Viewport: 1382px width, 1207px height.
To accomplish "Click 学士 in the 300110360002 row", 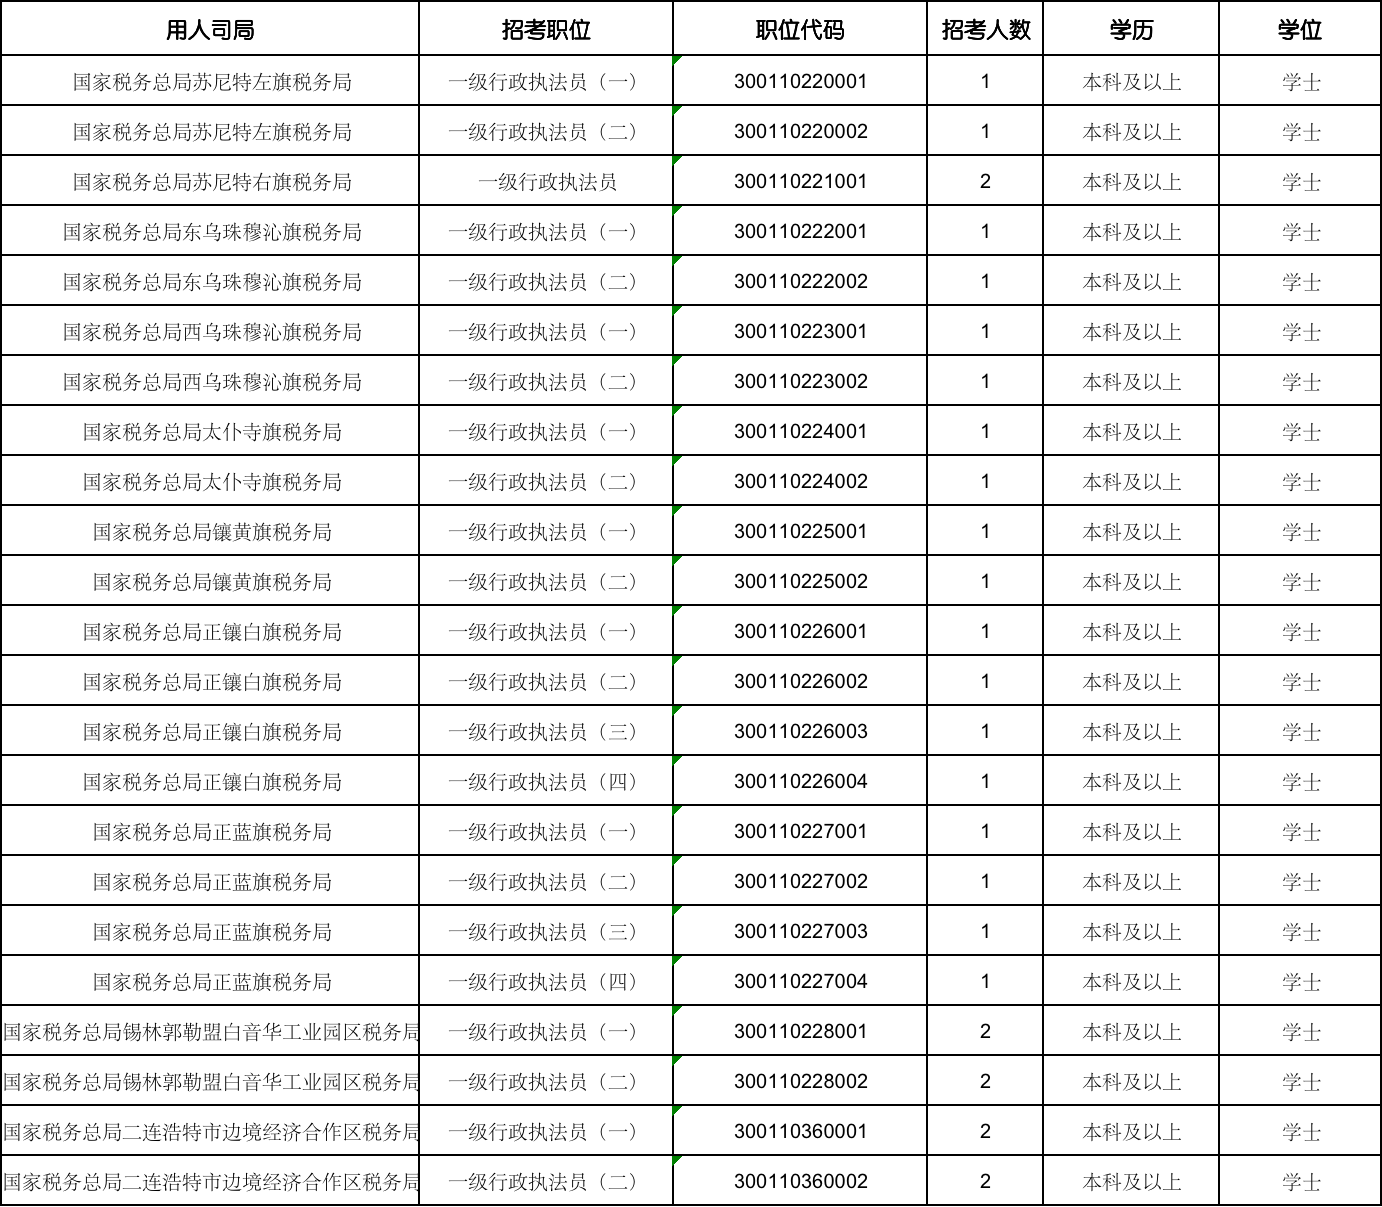I will pyautogui.click(x=1301, y=1182).
